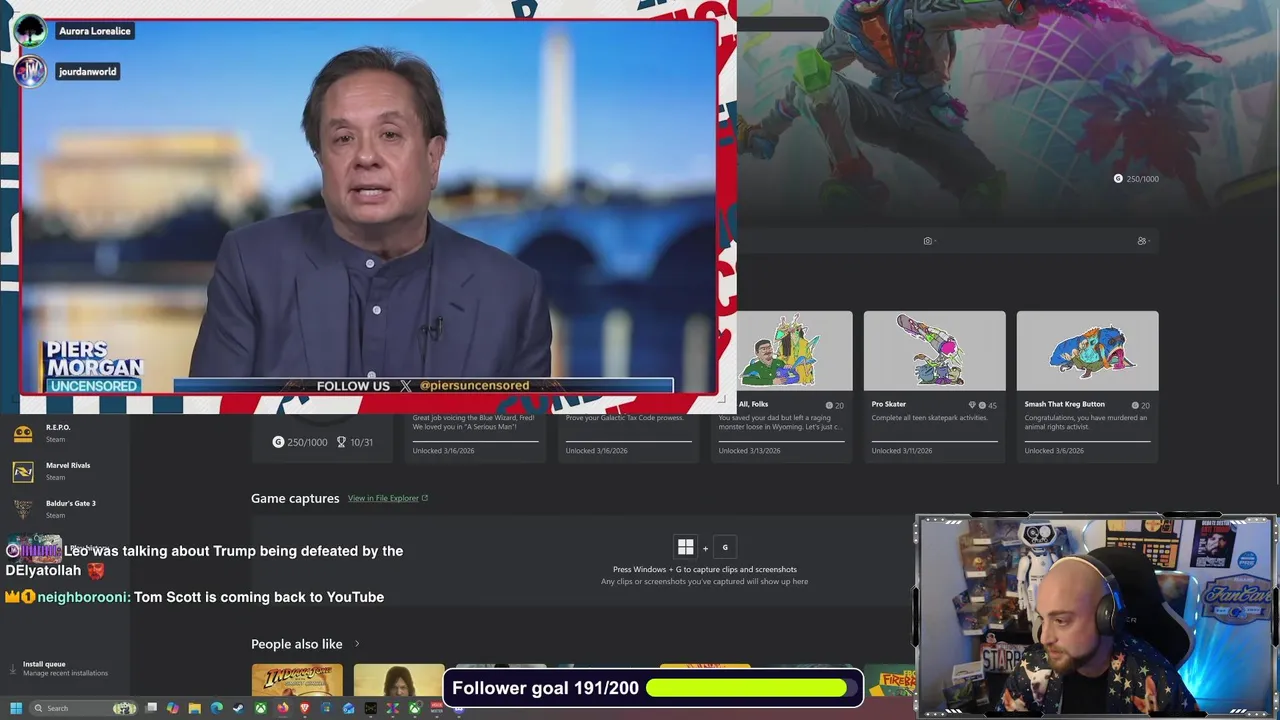Open the Windows Start menu
Image resolution: width=1280 pixels, height=720 pixels.
(x=16, y=708)
